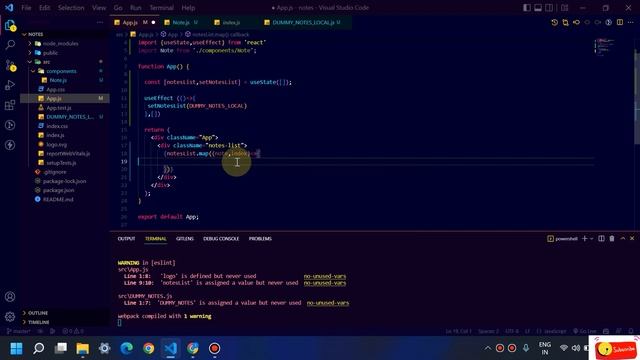Switch to the GITLENS panel tab
640x360 pixels.
coord(184,239)
